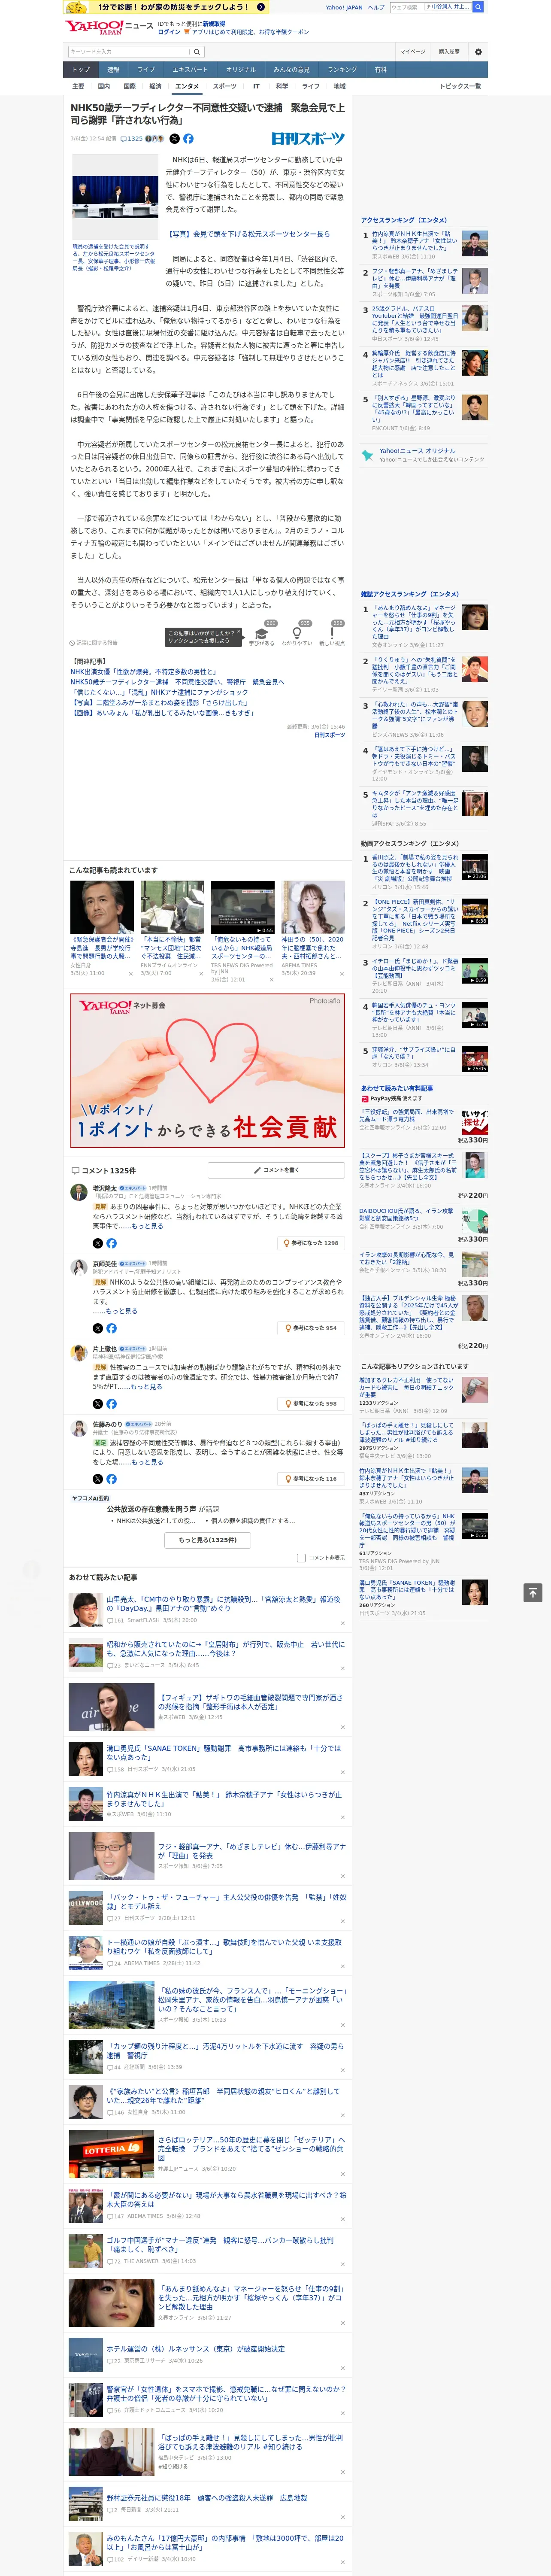This screenshot has width=551, height=2576.
Task: Open the Yahoo! JAPAN News logo
Action: 109,27
